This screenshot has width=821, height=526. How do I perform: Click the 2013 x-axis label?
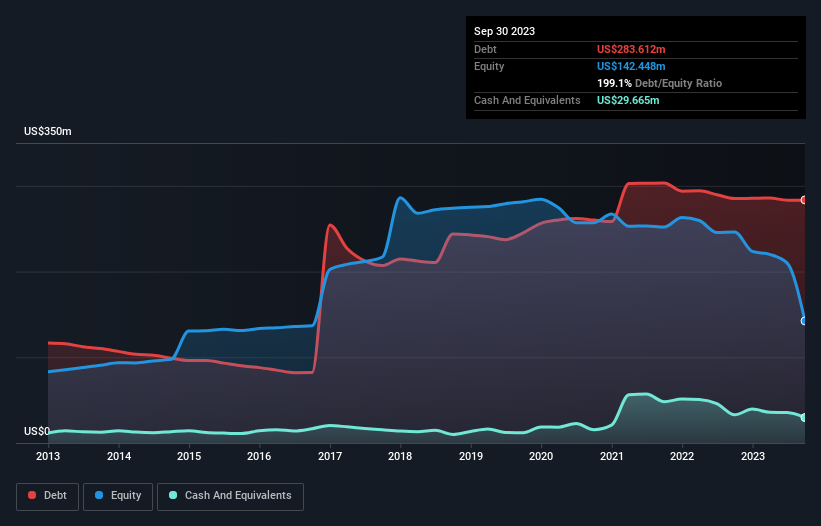coord(48,456)
